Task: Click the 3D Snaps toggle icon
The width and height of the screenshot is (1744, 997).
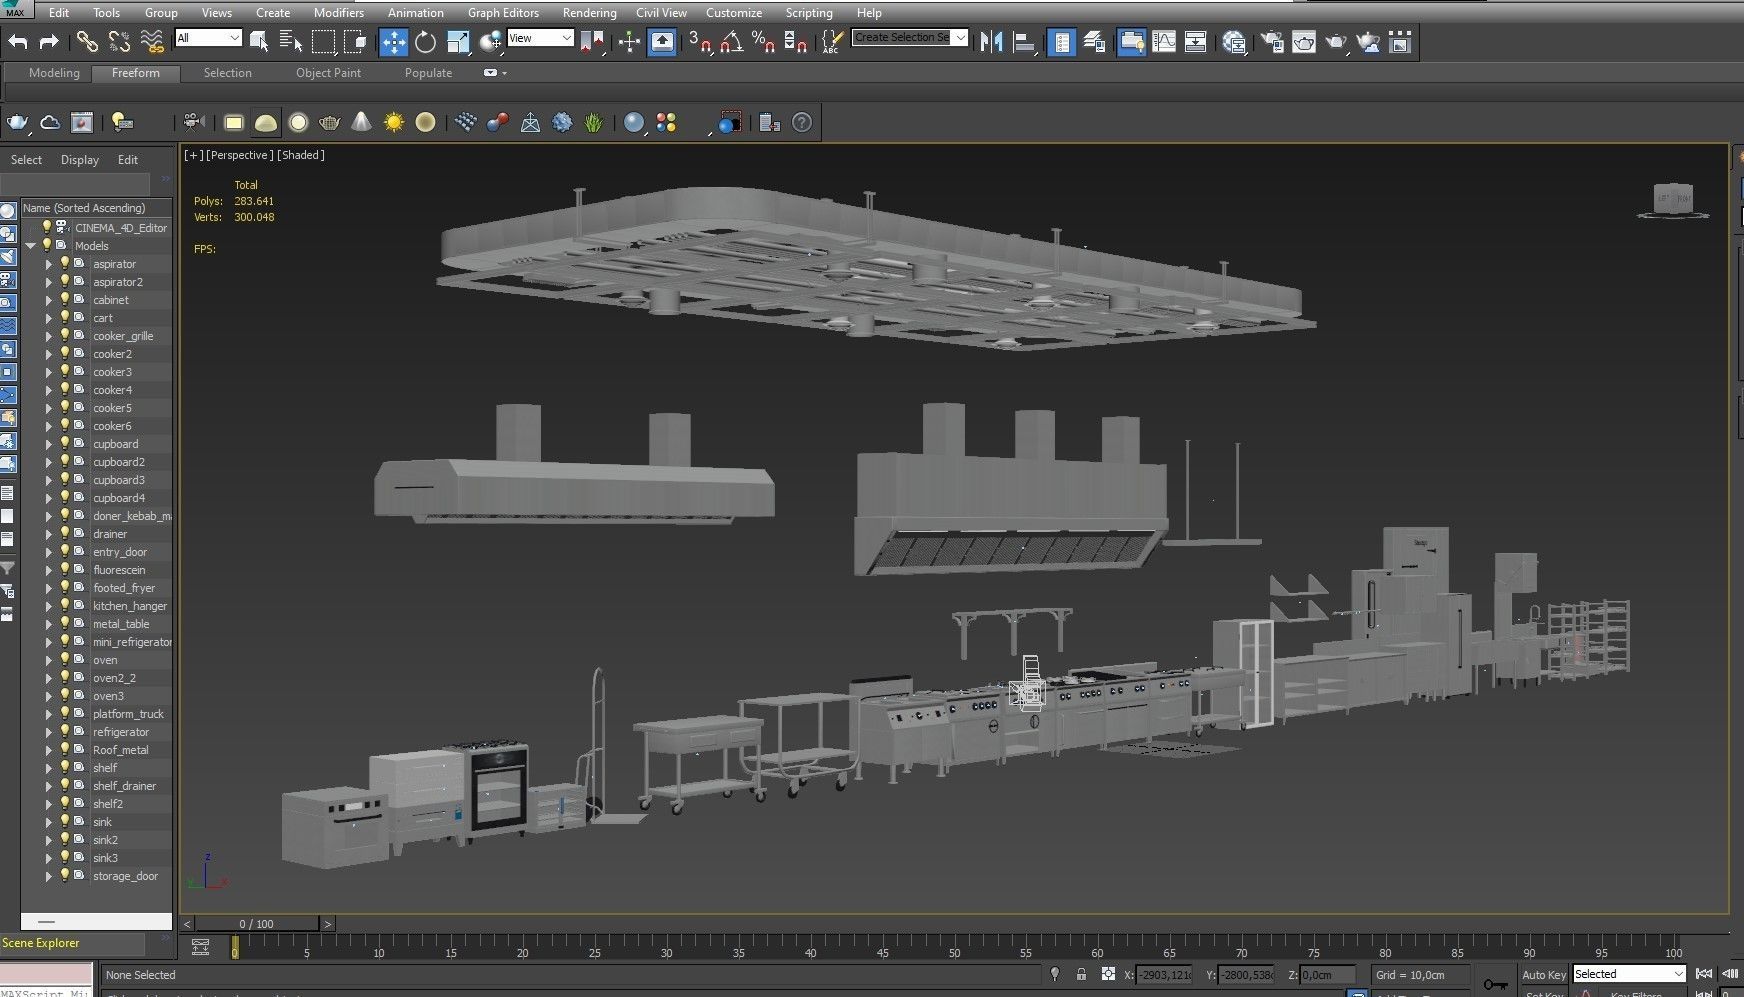Action: tap(700, 42)
